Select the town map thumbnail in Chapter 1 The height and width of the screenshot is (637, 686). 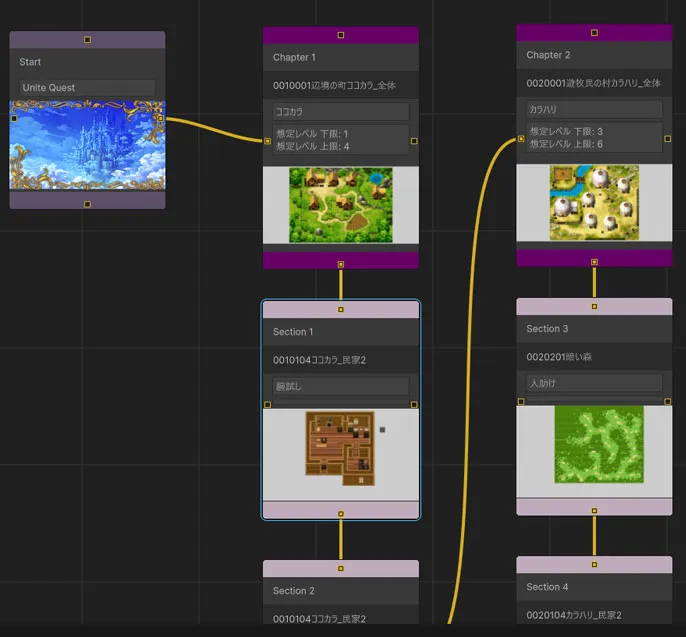(341, 205)
